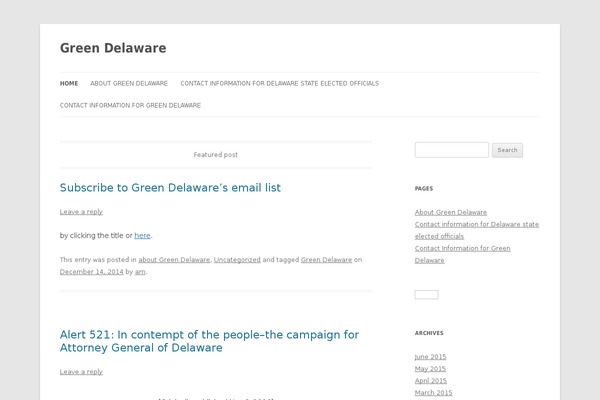Click the ARCHIVES sidebar heading
This screenshot has width=600, height=400.
tap(429, 333)
